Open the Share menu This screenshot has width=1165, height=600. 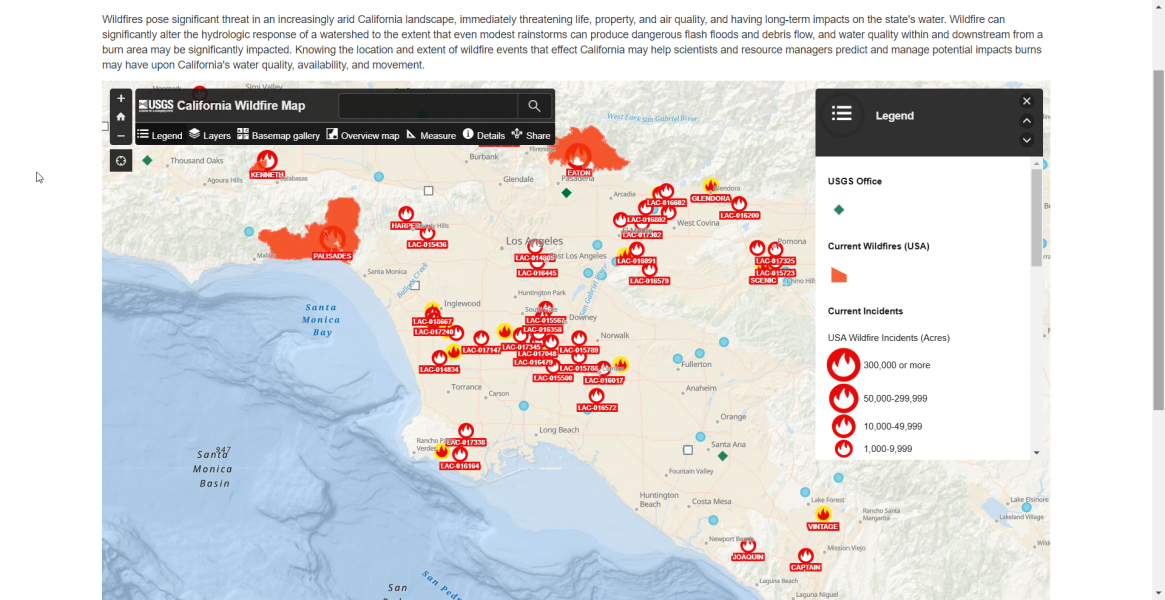click(531, 135)
